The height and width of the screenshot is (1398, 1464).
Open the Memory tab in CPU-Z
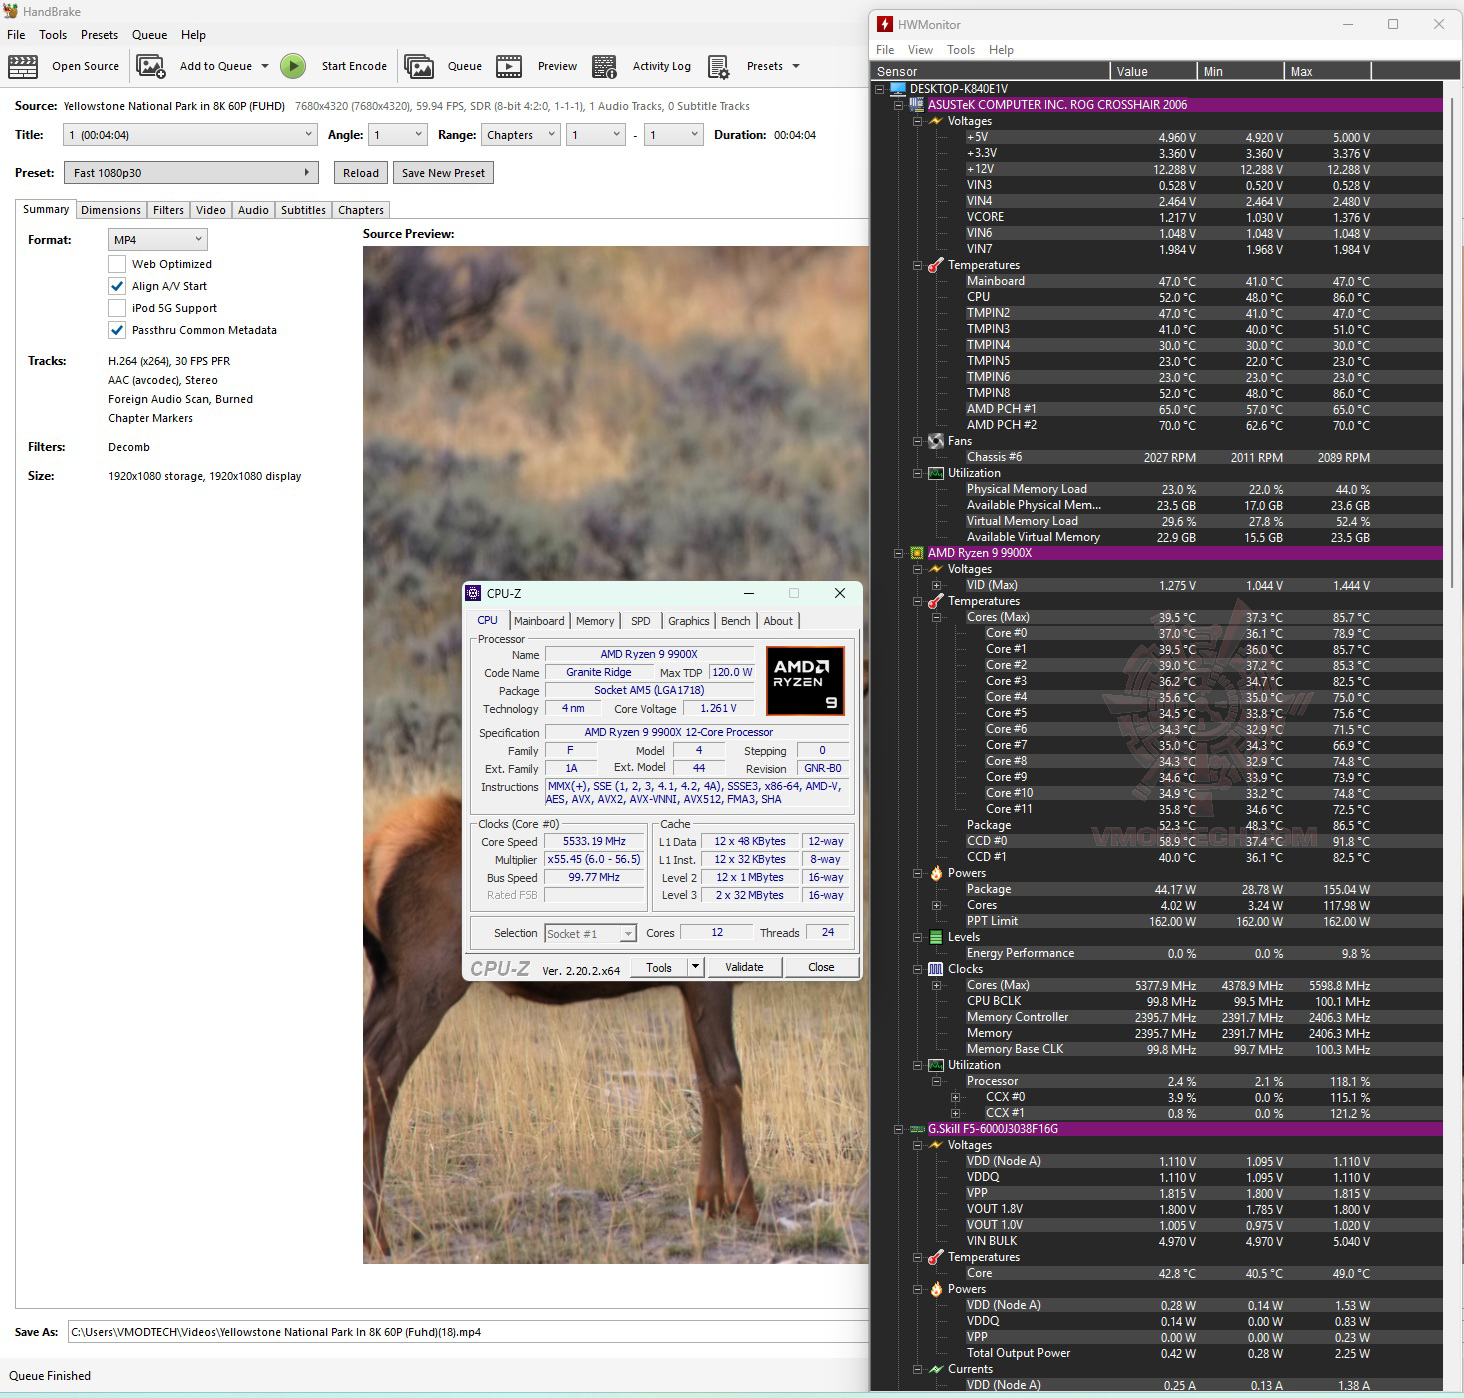(595, 621)
